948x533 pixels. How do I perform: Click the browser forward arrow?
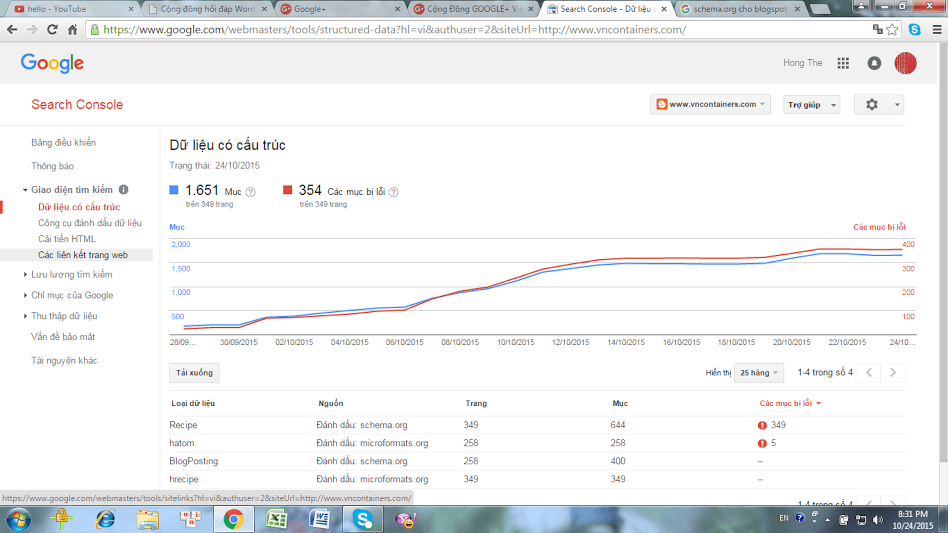pos(32,29)
